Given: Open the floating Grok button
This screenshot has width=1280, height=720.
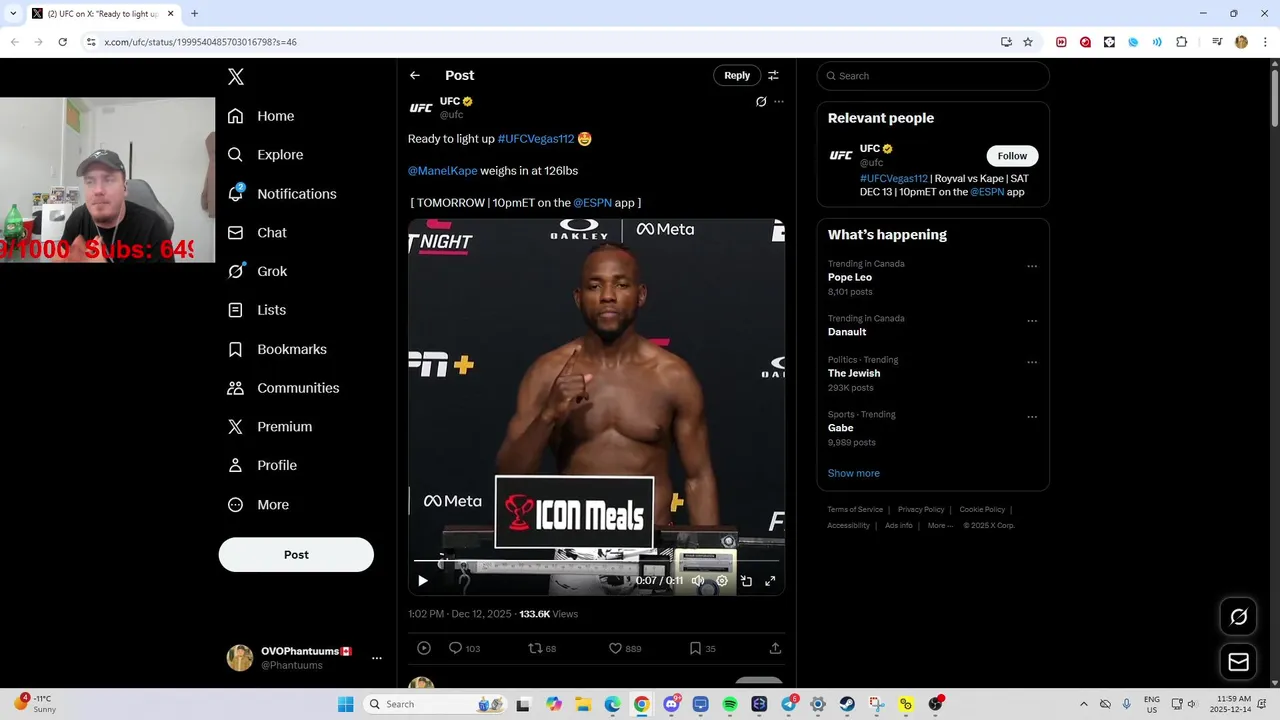Looking at the screenshot, I should pos(1239,617).
